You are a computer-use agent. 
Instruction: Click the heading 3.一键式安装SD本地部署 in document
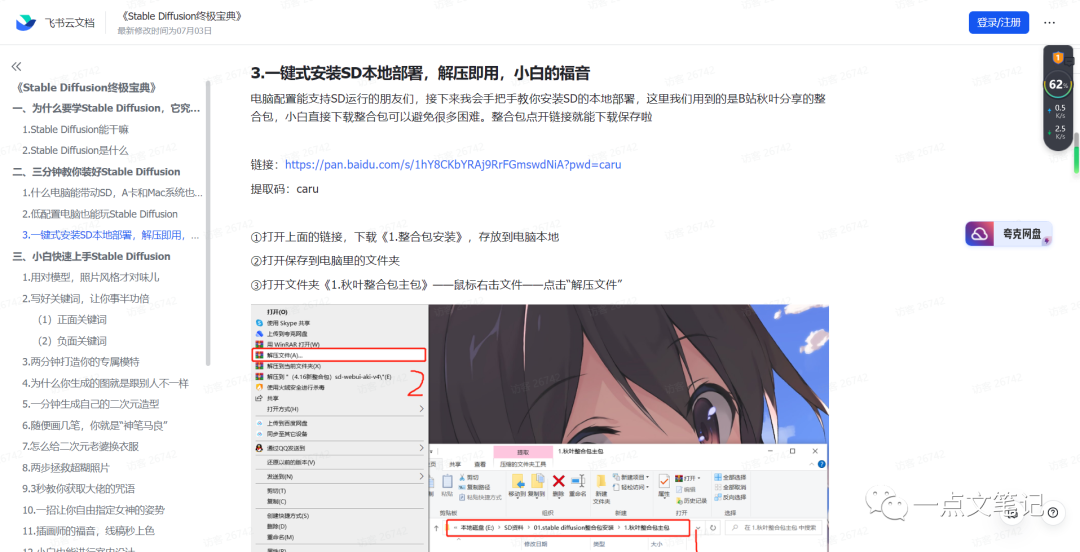click(420, 73)
